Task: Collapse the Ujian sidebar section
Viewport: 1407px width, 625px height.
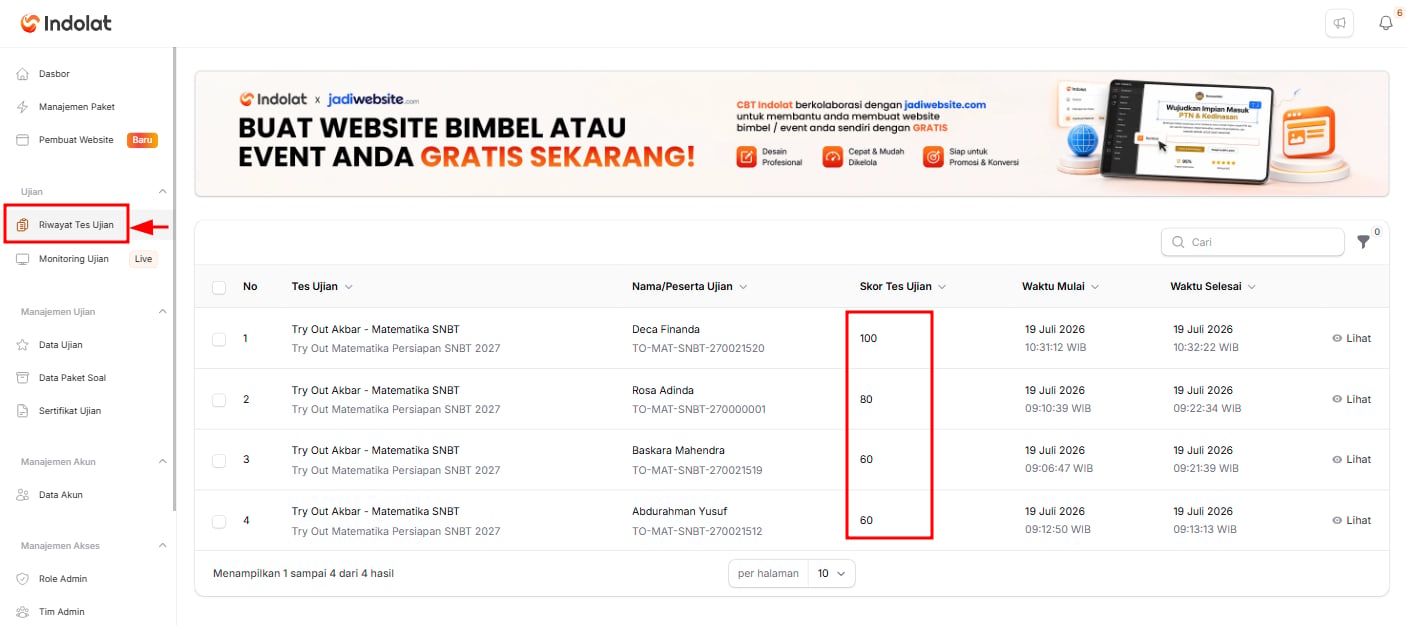Action: coord(163,191)
